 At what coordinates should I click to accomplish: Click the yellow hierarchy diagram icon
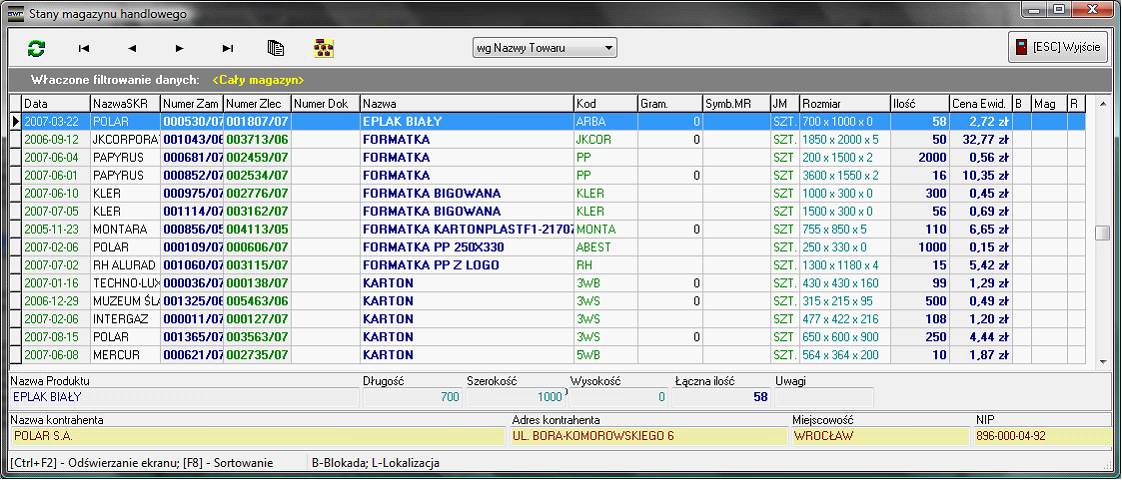(x=323, y=48)
